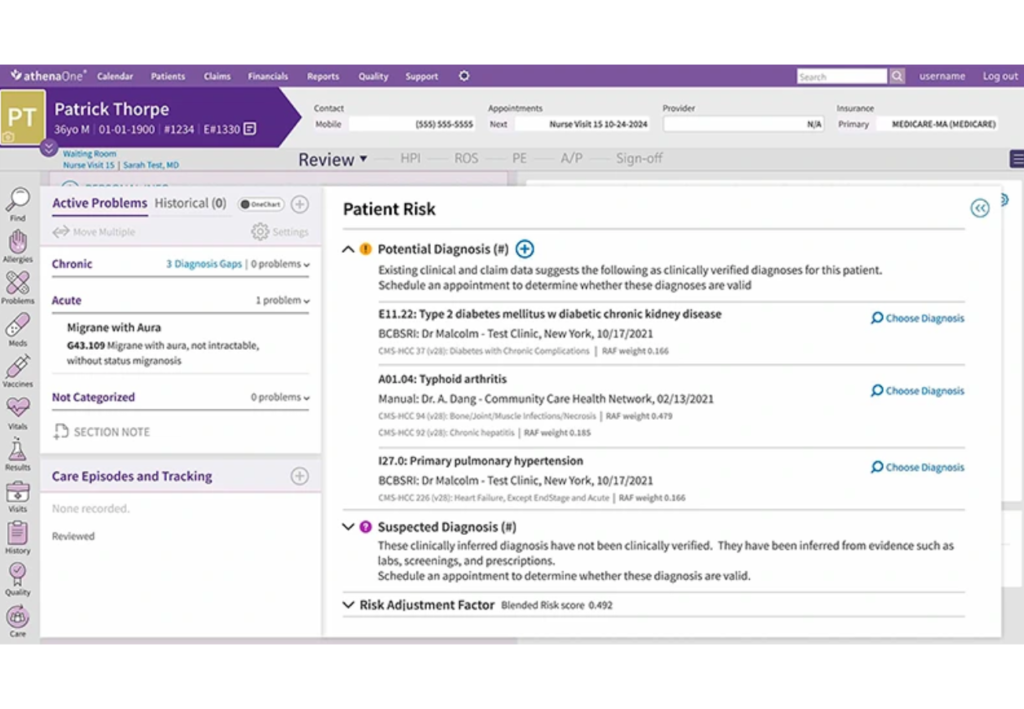Open the Support menu
Image resolution: width=1024 pixels, height=709 pixels.
click(x=422, y=76)
